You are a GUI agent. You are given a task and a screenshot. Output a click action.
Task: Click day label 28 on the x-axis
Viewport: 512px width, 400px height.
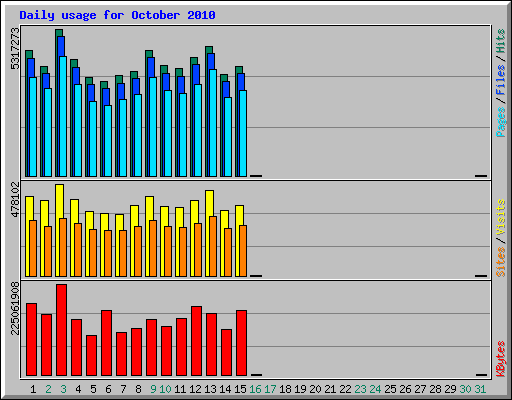tap(435, 389)
